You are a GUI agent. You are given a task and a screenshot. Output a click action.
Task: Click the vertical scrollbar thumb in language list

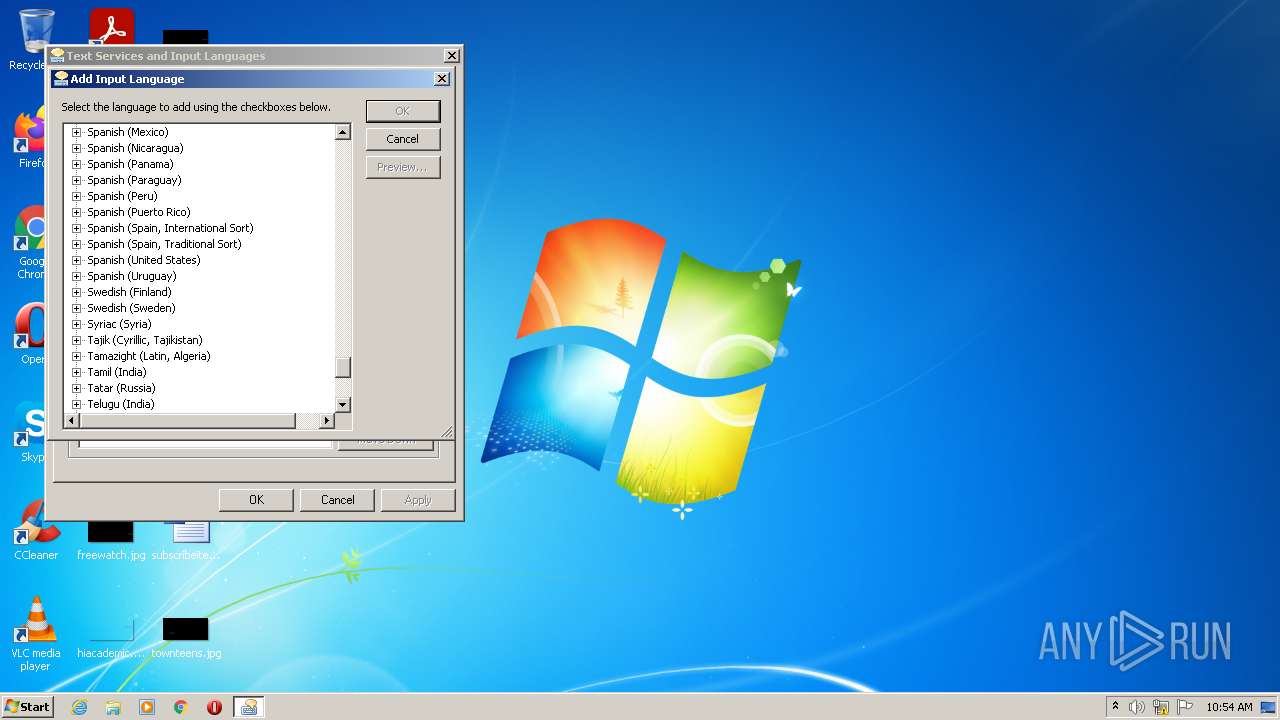point(343,367)
